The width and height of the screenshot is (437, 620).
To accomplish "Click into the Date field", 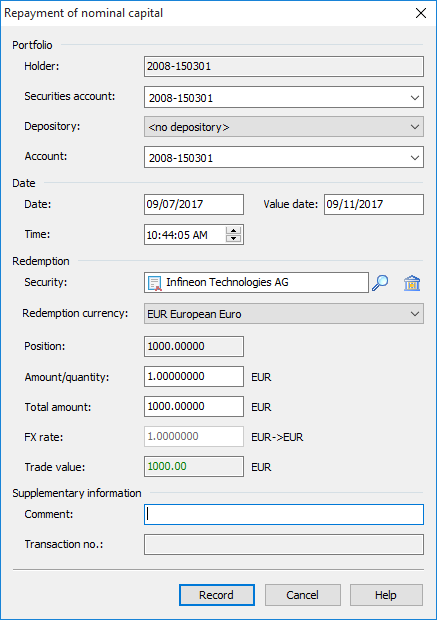I will coord(194,204).
